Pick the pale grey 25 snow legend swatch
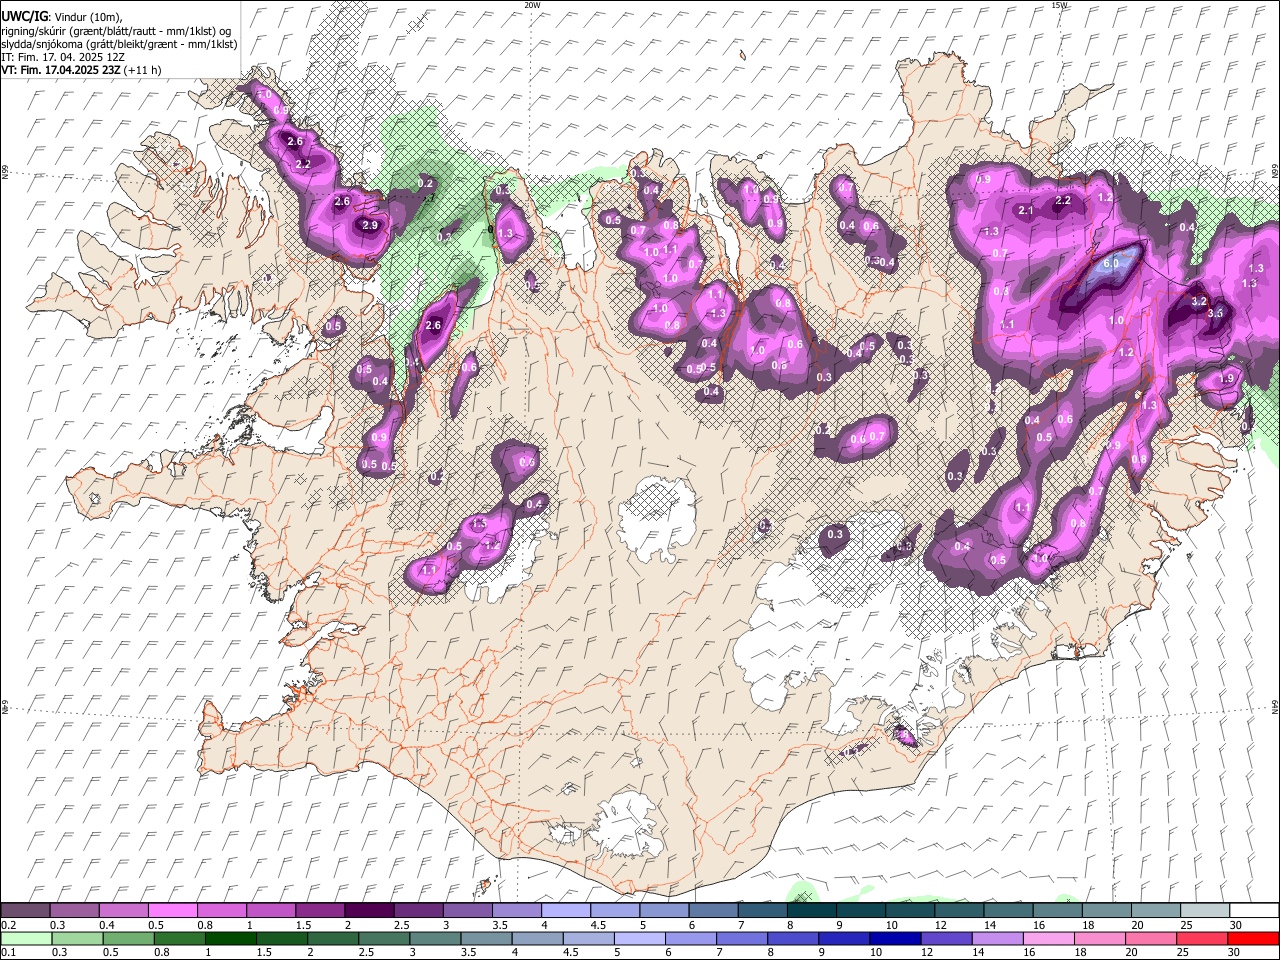The image size is (1280, 960). coord(1205,910)
